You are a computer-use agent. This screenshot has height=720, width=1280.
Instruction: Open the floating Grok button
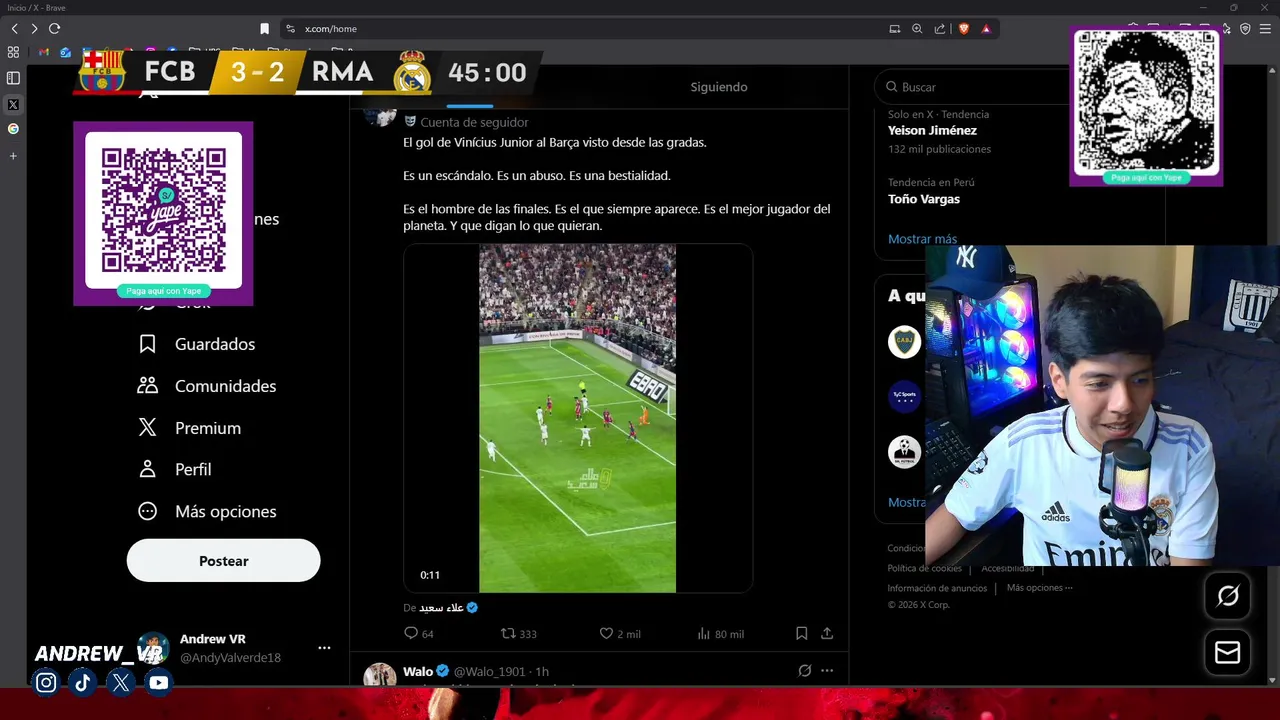point(1227,597)
